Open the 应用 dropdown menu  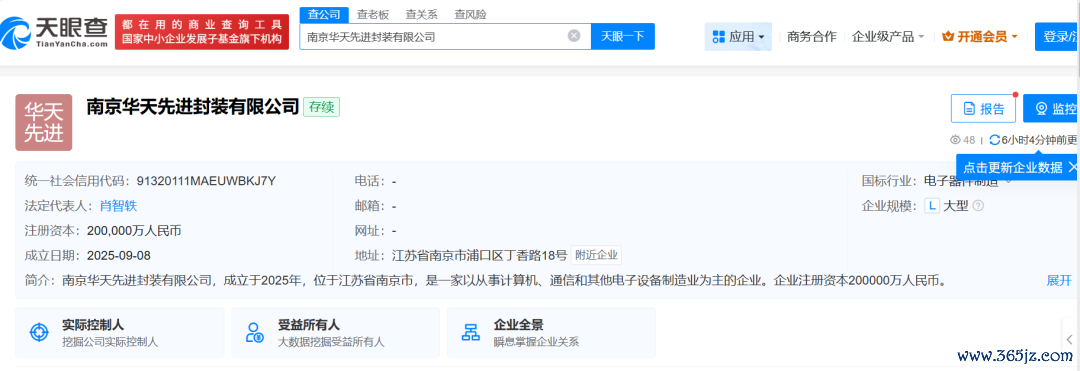pyautogui.click(x=738, y=36)
